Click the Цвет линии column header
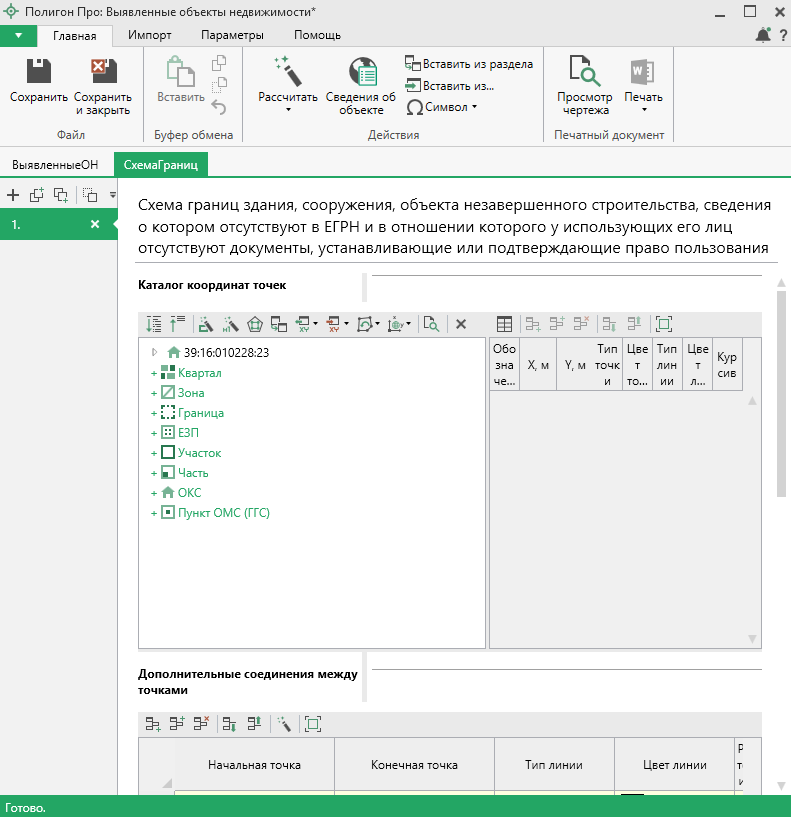This screenshot has height=817, width=791. pos(674,765)
